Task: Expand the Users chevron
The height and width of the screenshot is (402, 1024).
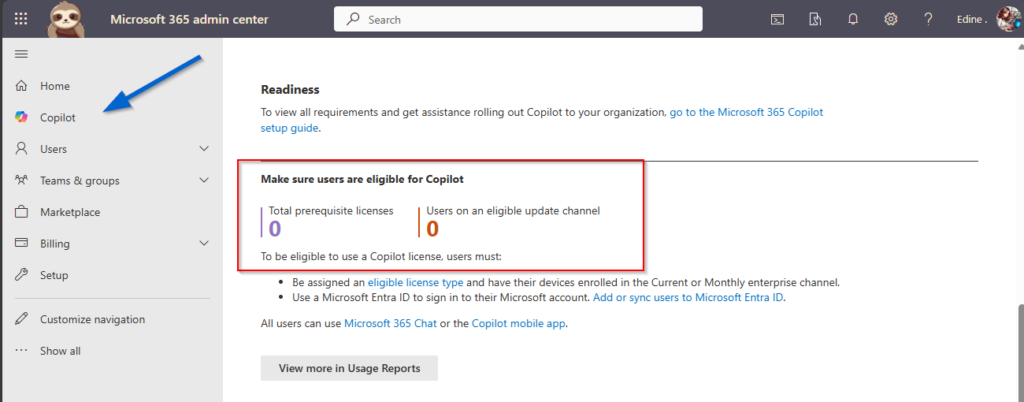Action: (x=204, y=149)
